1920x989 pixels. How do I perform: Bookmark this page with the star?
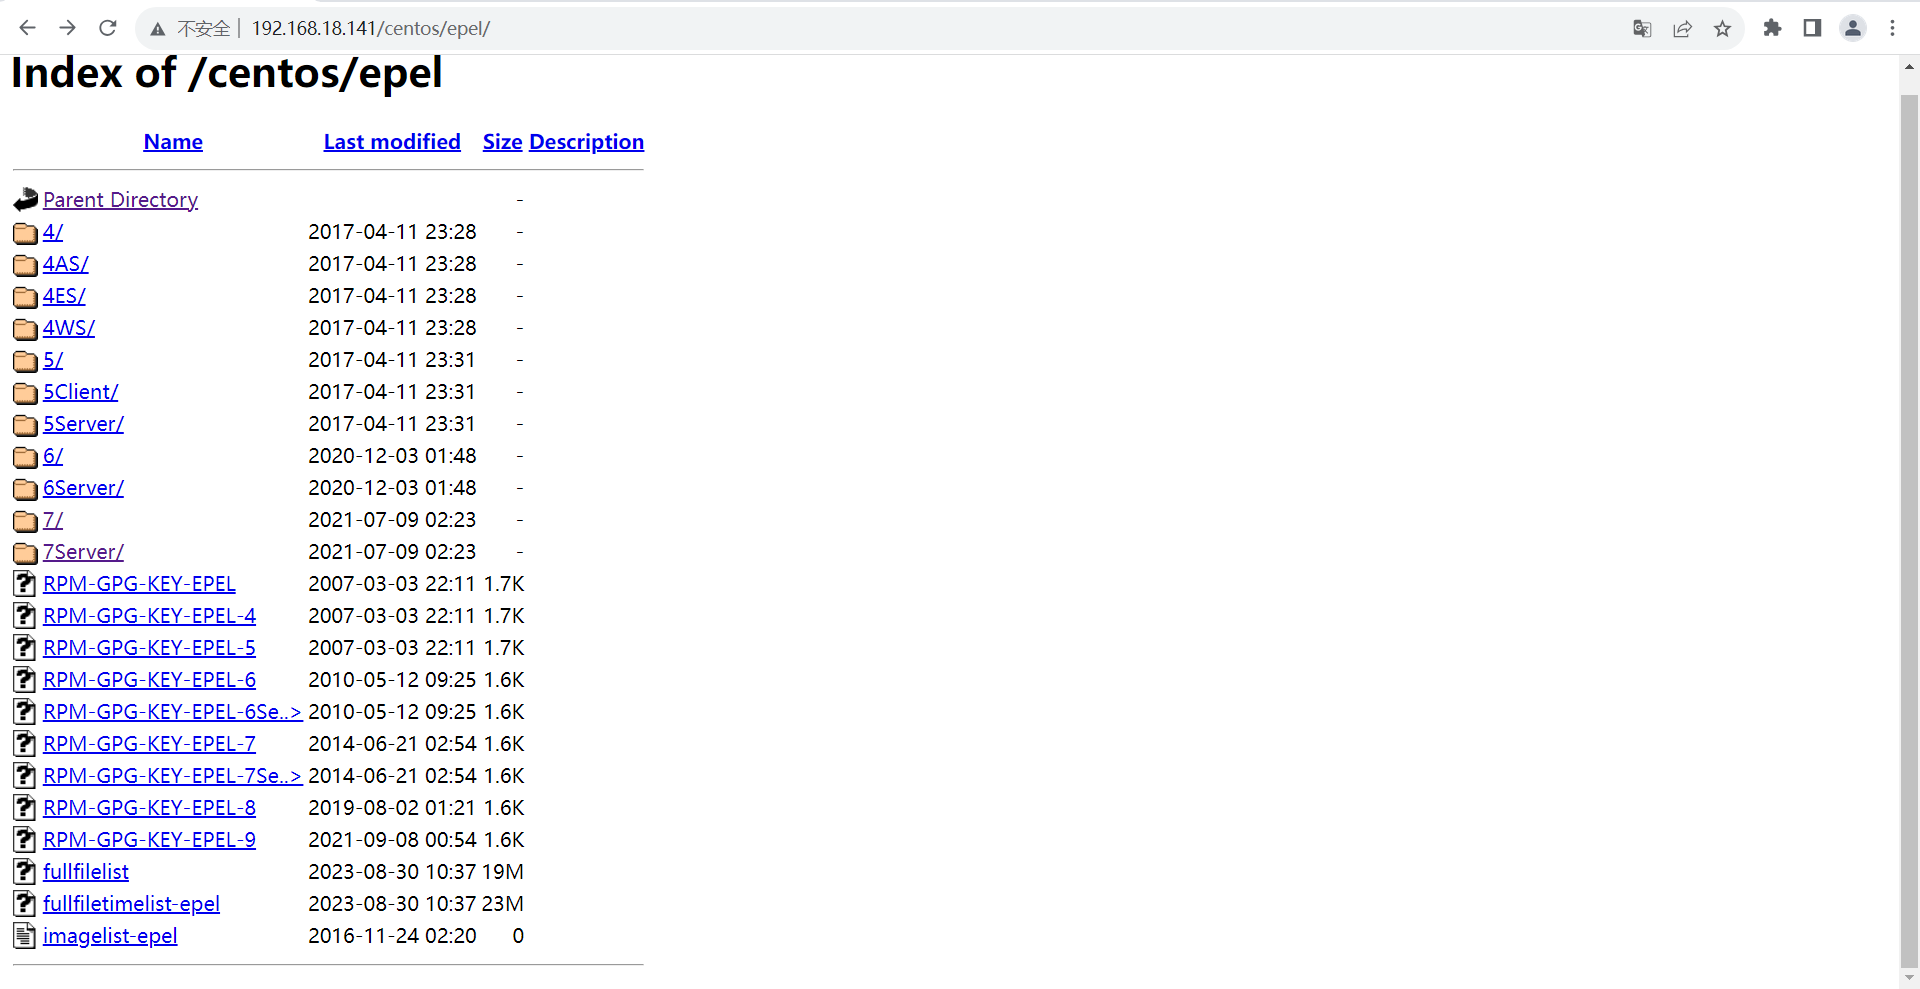click(1722, 28)
